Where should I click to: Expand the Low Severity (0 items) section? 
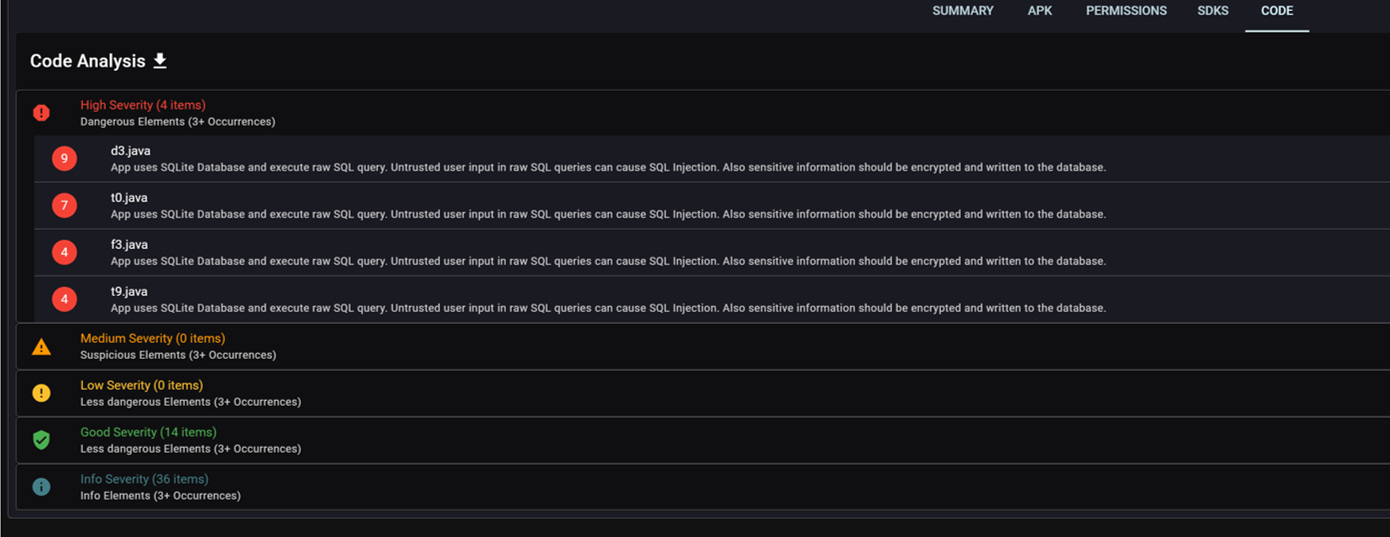(x=703, y=393)
